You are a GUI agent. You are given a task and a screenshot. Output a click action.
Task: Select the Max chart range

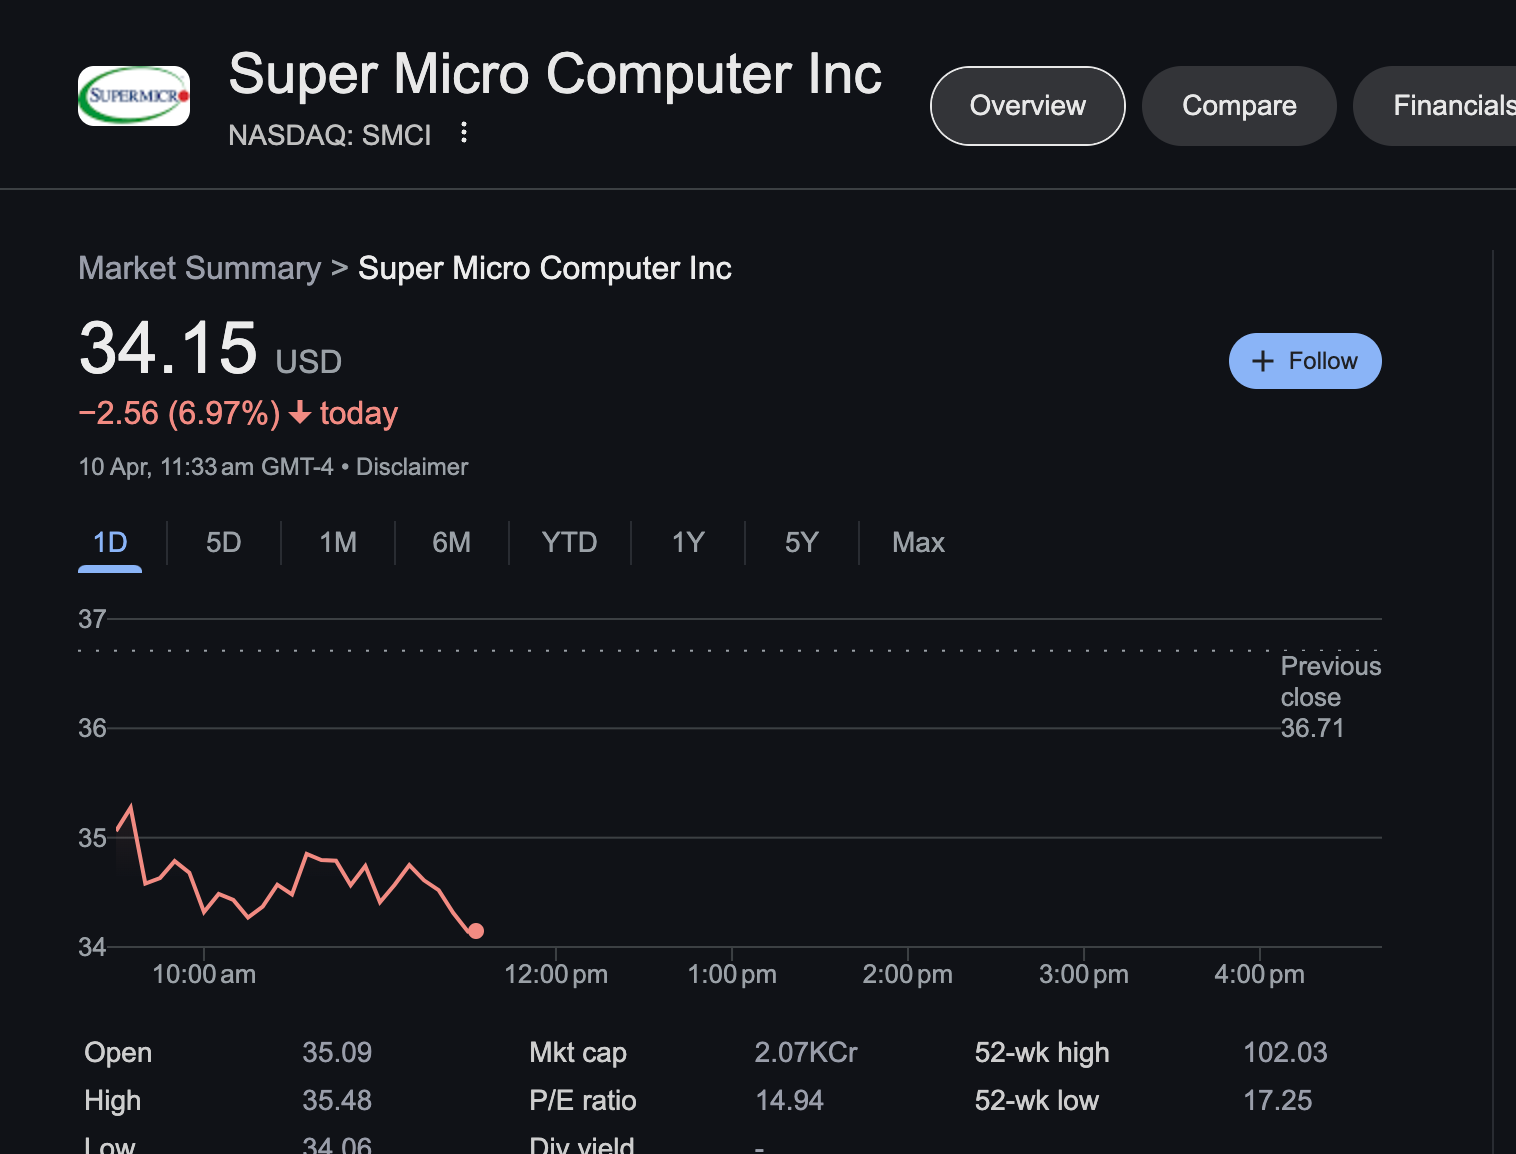(x=918, y=543)
